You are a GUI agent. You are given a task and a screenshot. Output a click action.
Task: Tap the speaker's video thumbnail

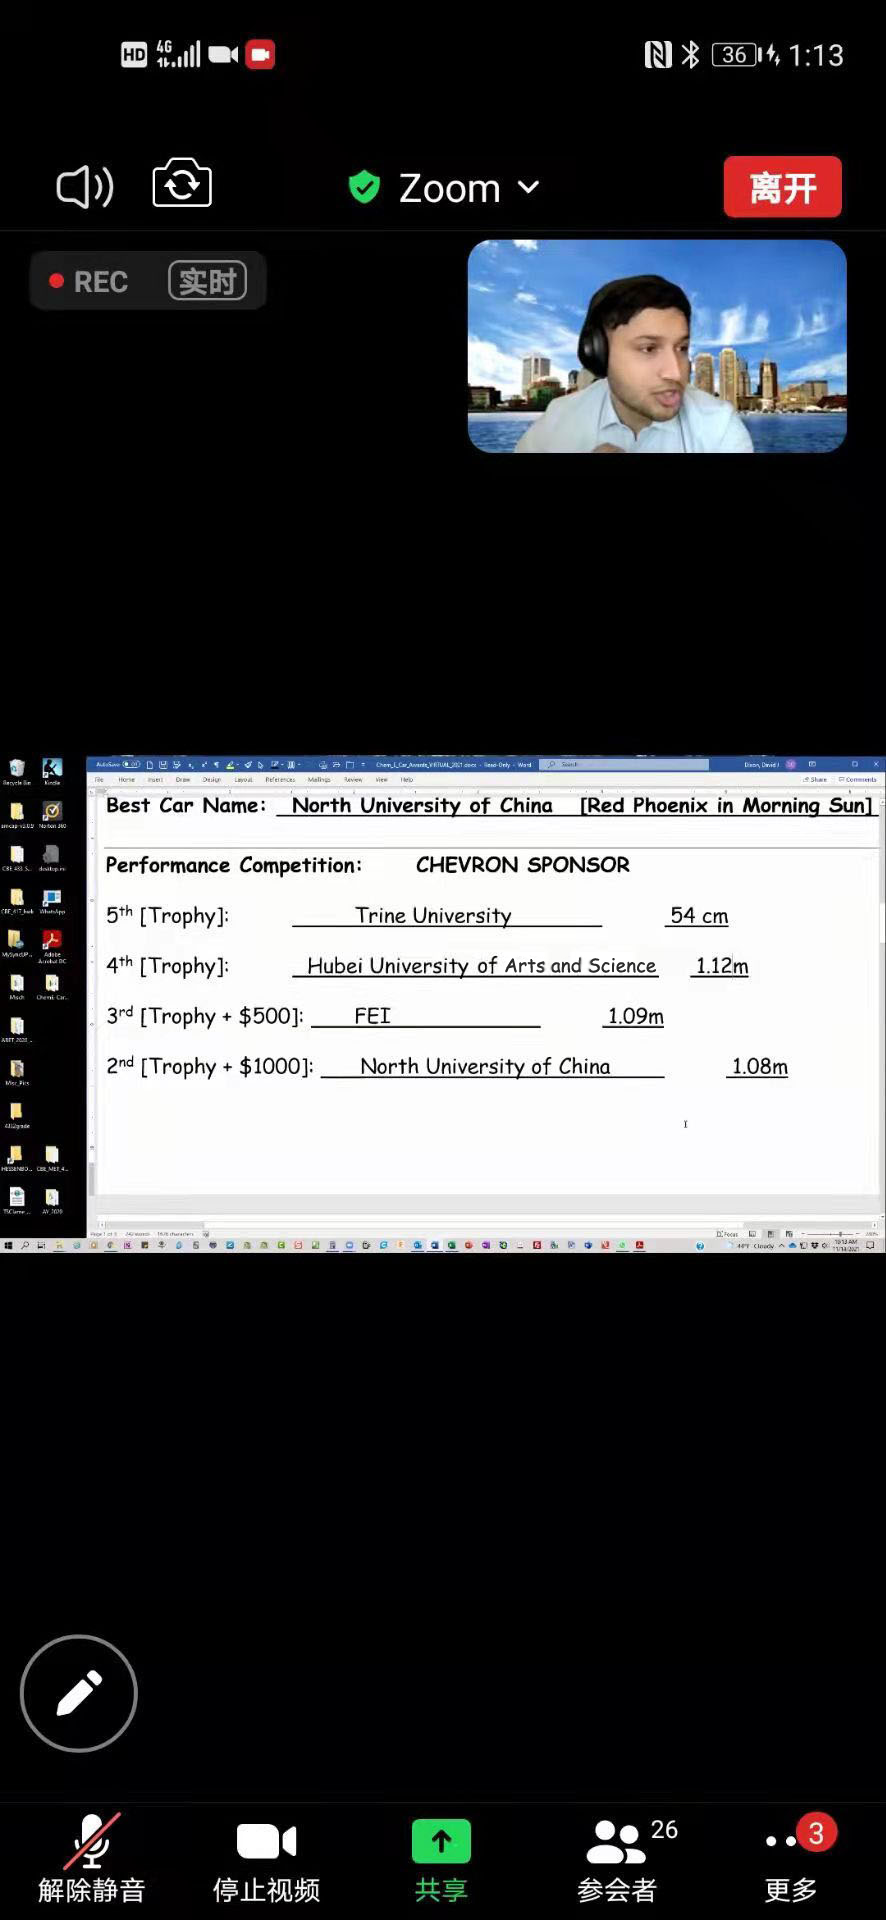click(x=657, y=346)
